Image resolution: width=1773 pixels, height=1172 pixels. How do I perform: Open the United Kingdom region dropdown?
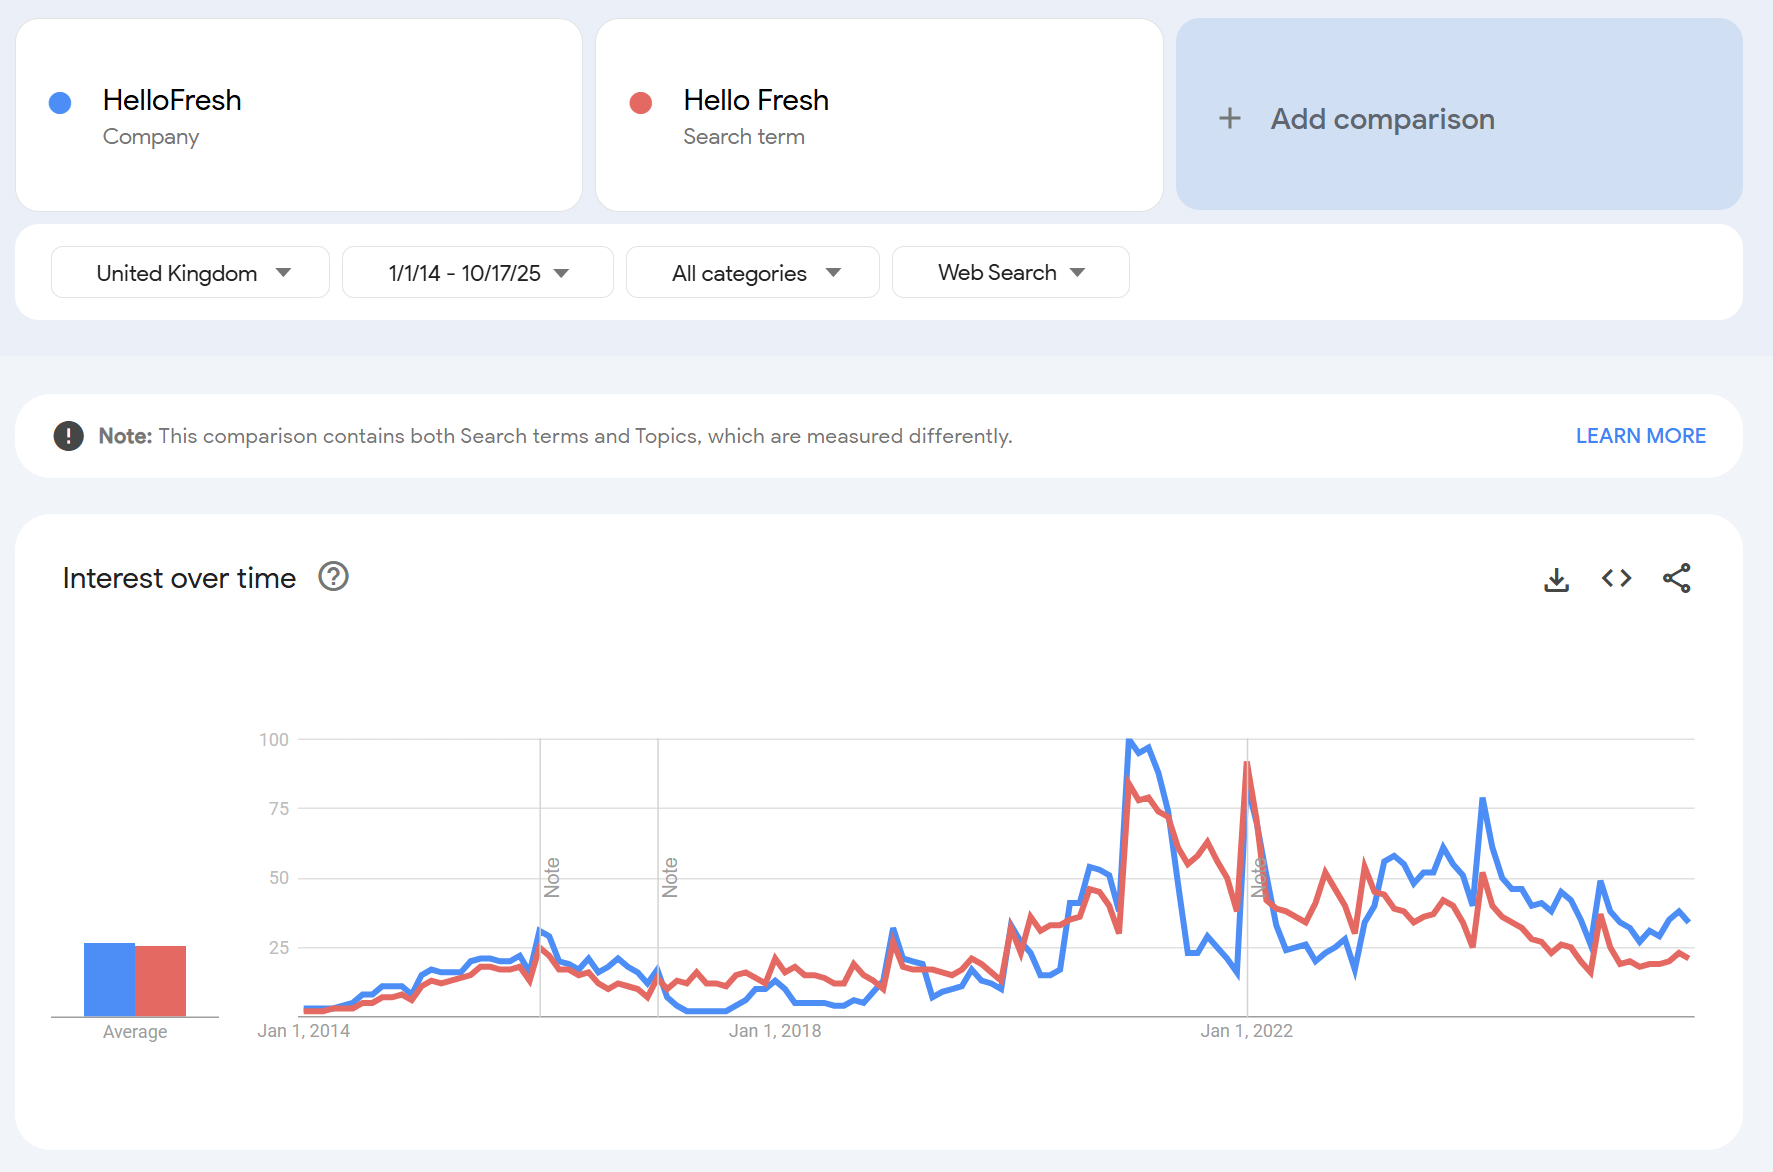pos(190,273)
